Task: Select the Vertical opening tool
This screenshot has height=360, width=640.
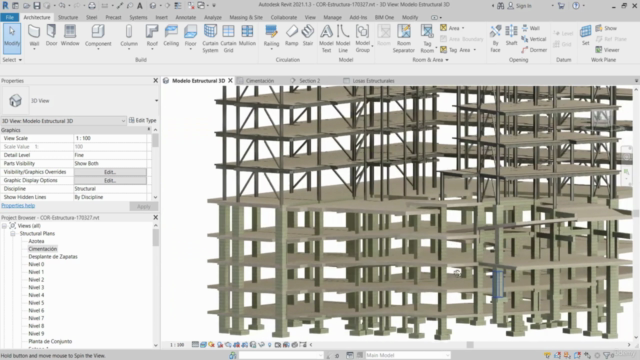Action: tap(533, 39)
